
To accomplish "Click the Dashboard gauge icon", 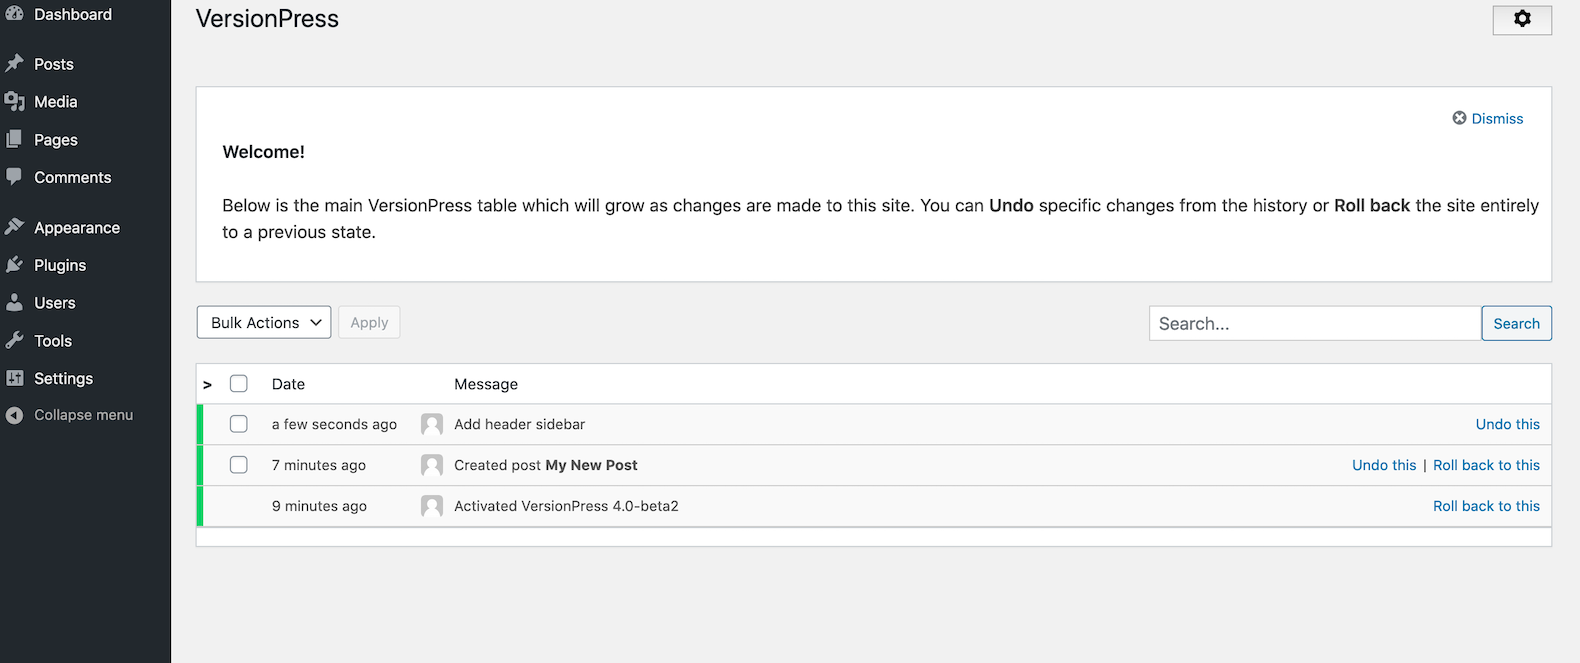I will tap(14, 13).
